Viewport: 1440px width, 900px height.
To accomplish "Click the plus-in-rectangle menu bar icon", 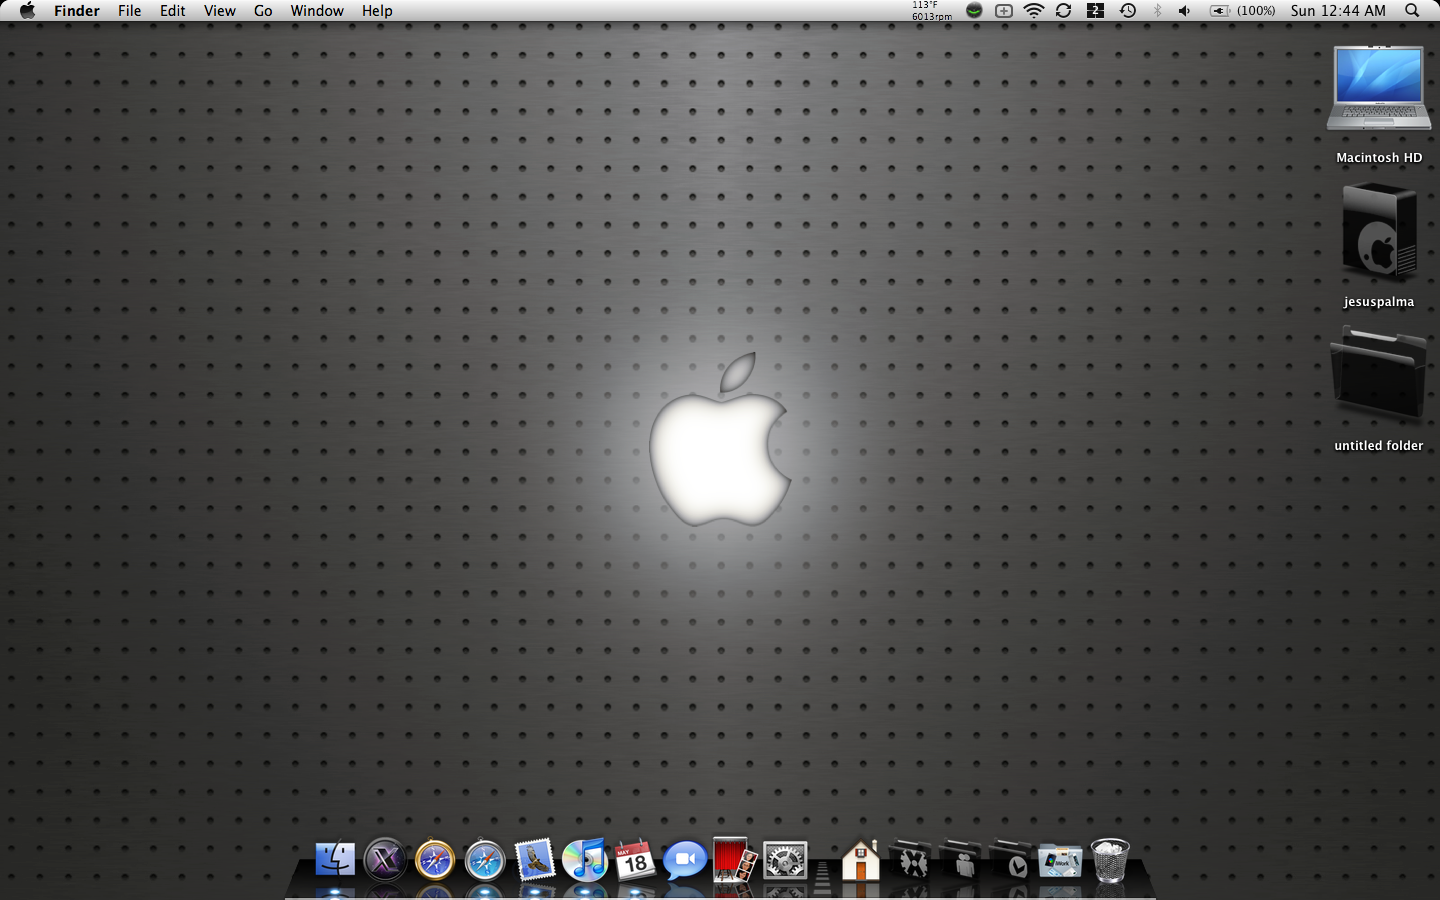I will (x=1004, y=11).
